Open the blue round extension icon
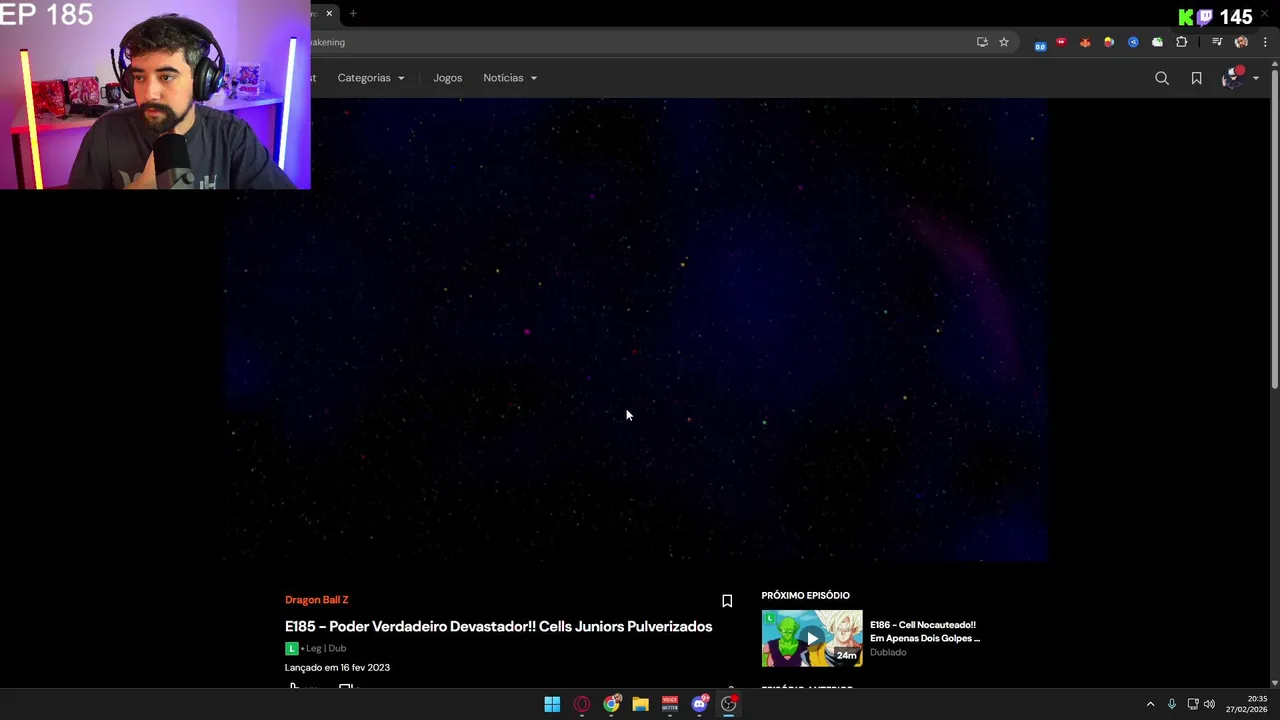Viewport: 1280px width, 720px height. click(x=1133, y=42)
